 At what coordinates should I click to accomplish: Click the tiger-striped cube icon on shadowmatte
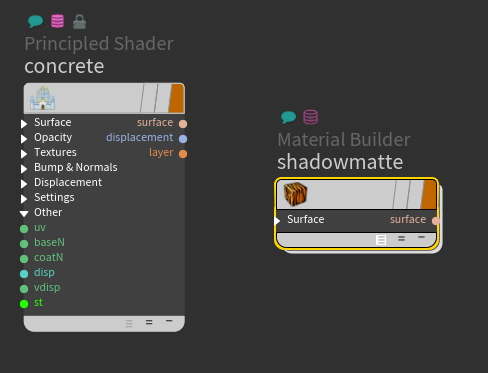[x=295, y=194]
